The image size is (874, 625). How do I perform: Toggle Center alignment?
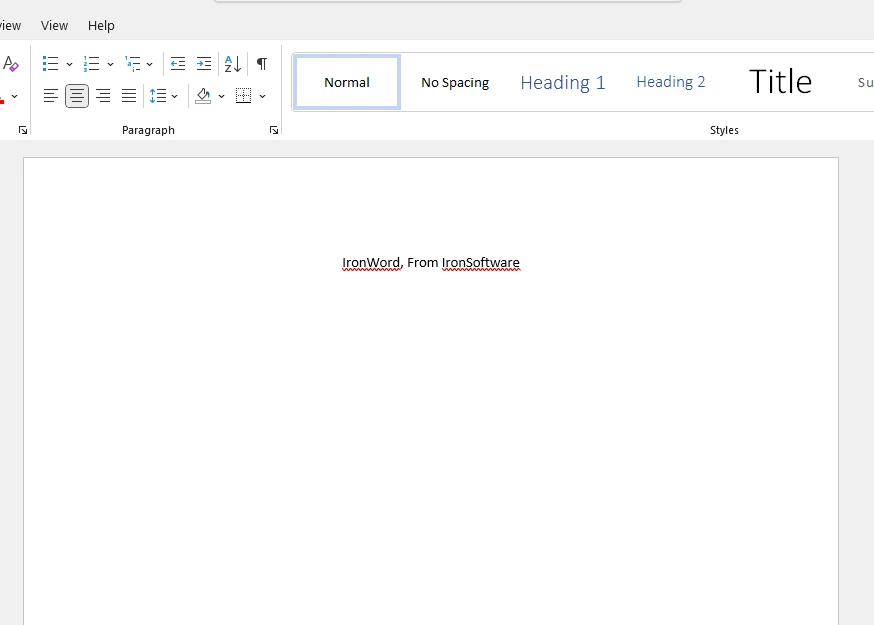tap(77, 96)
